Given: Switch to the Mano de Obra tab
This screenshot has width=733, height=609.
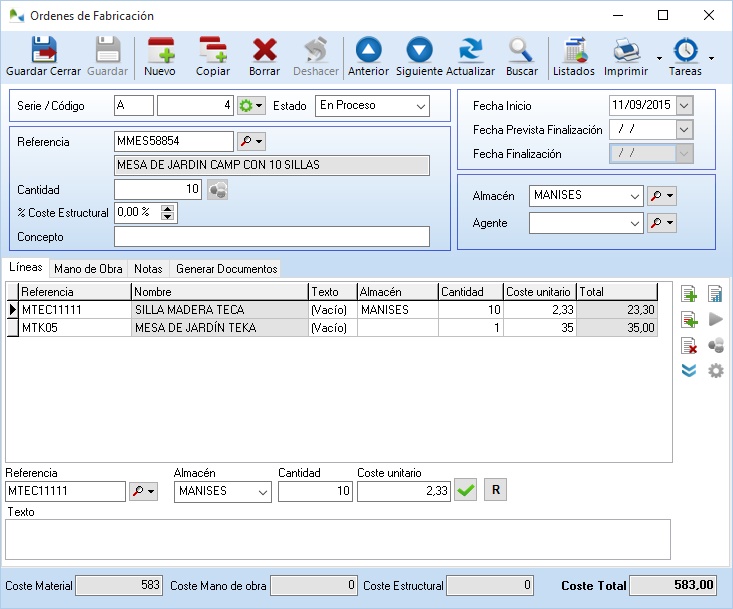Looking at the screenshot, I should pyautogui.click(x=88, y=268).
